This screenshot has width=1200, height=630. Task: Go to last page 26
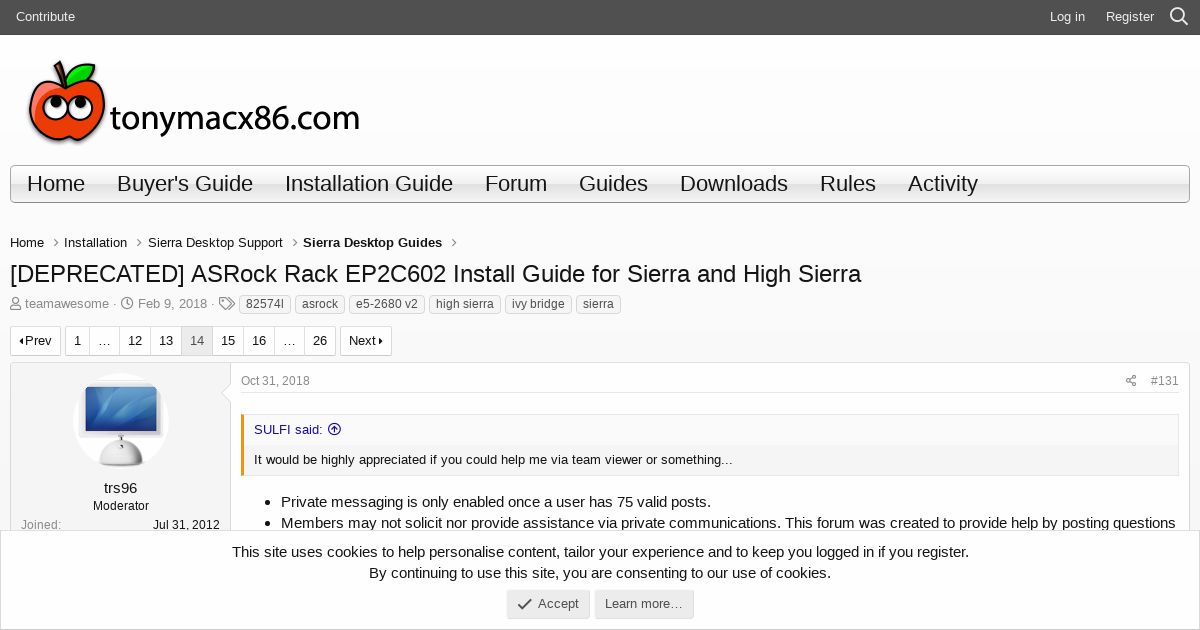[x=320, y=341]
